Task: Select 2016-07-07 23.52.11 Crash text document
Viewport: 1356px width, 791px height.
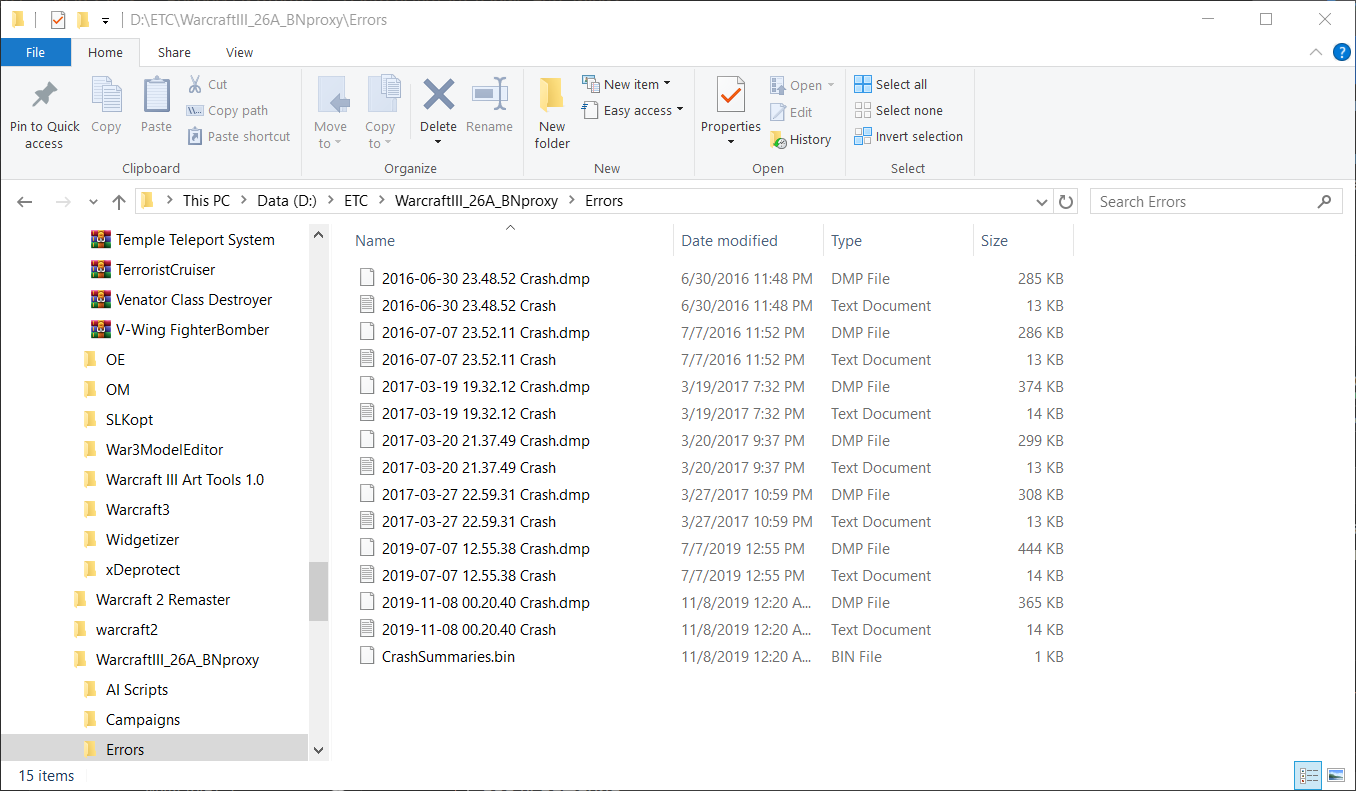Action: point(469,360)
